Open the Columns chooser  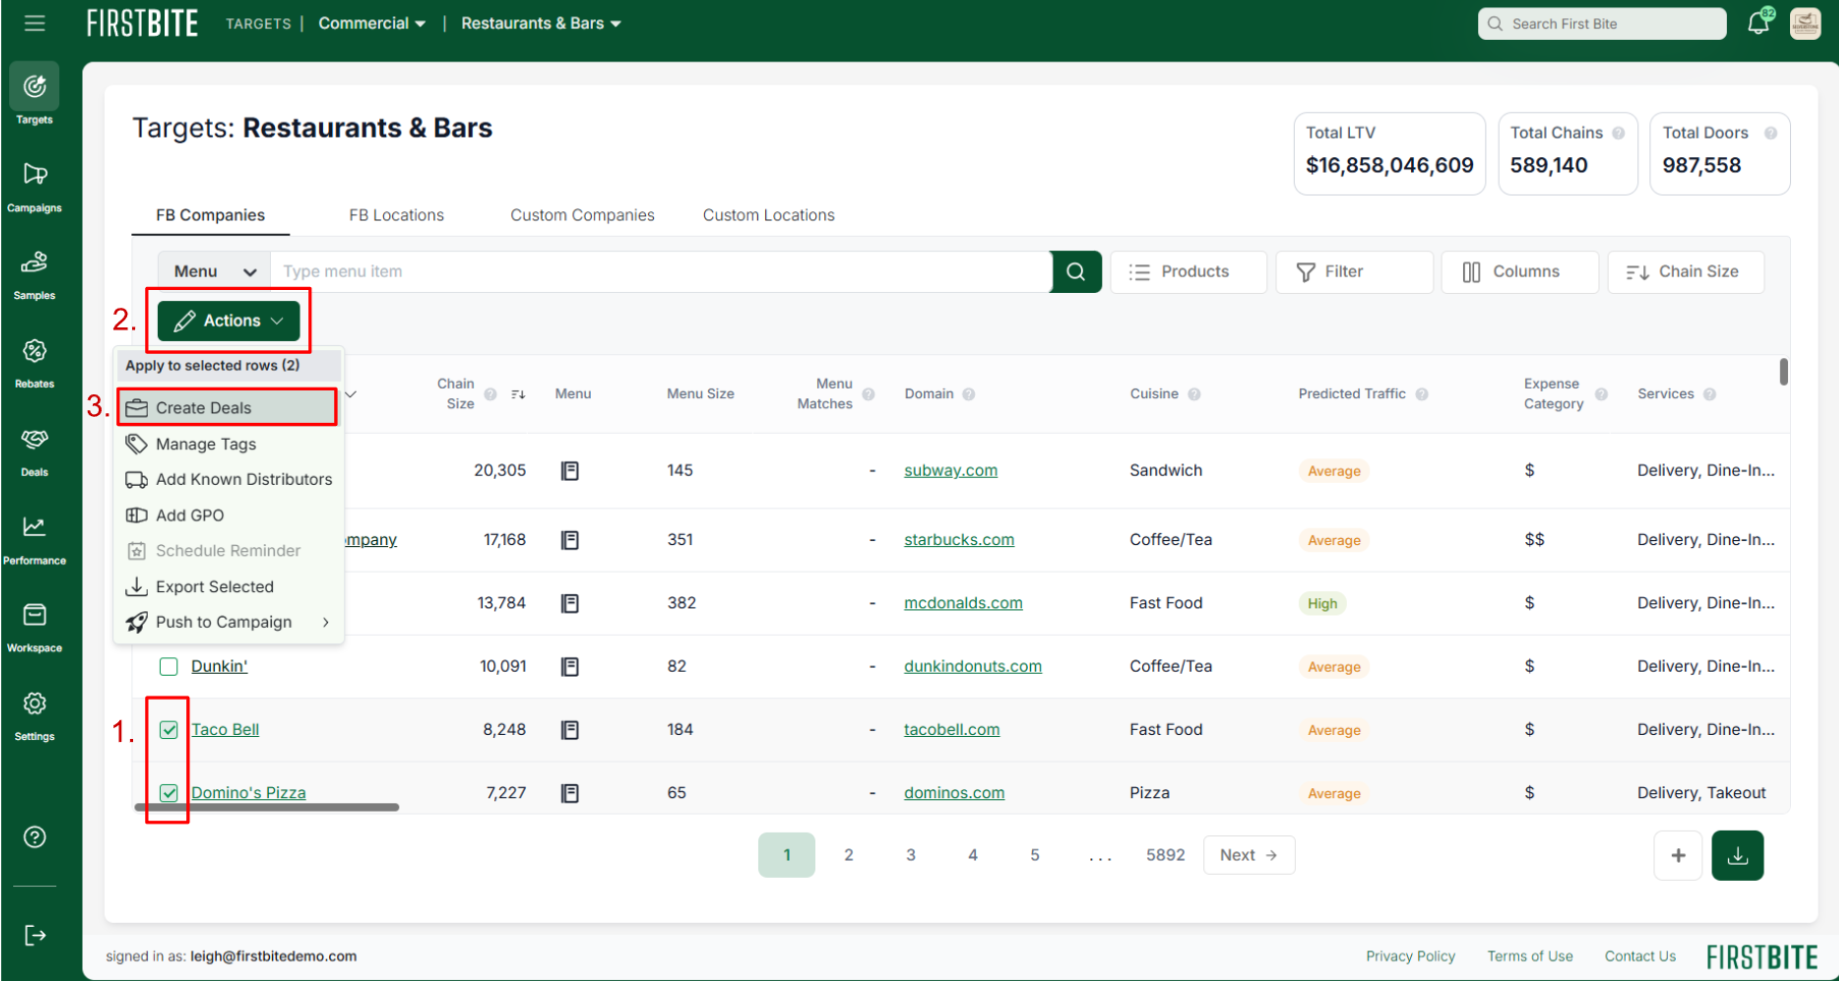click(x=1519, y=272)
